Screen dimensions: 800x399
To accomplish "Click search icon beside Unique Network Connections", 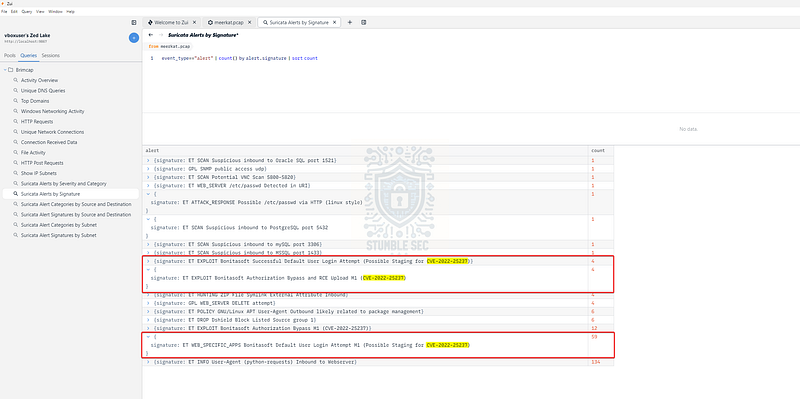I will [x=16, y=132].
